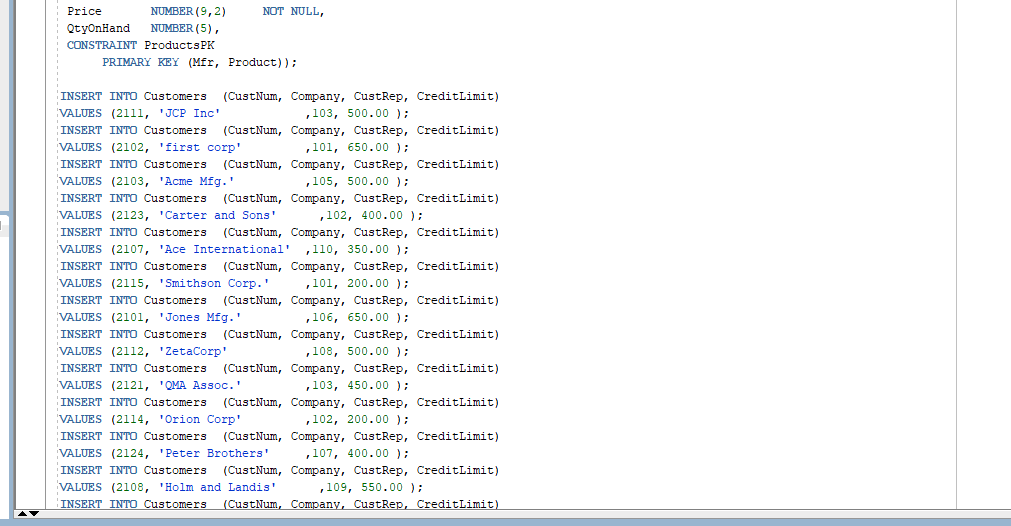Click the 'JCP Inc' company string
The height and width of the screenshot is (526, 1011).
click(190, 113)
